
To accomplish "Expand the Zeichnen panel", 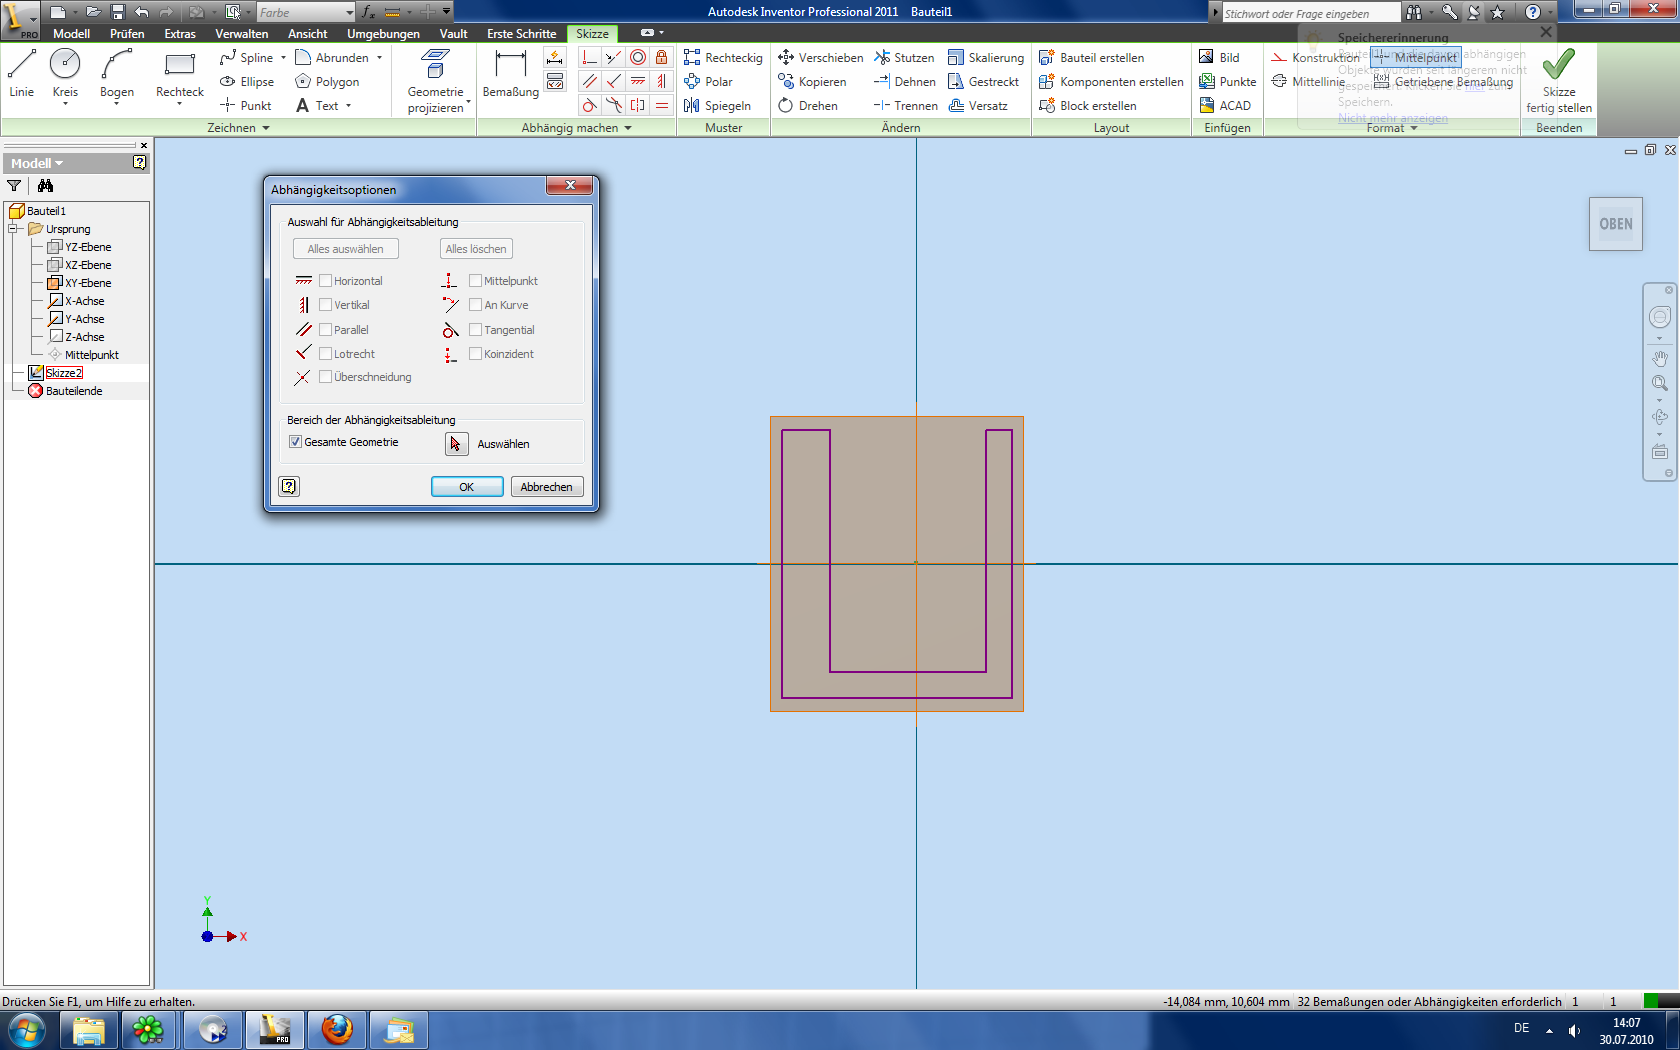I will coord(238,128).
